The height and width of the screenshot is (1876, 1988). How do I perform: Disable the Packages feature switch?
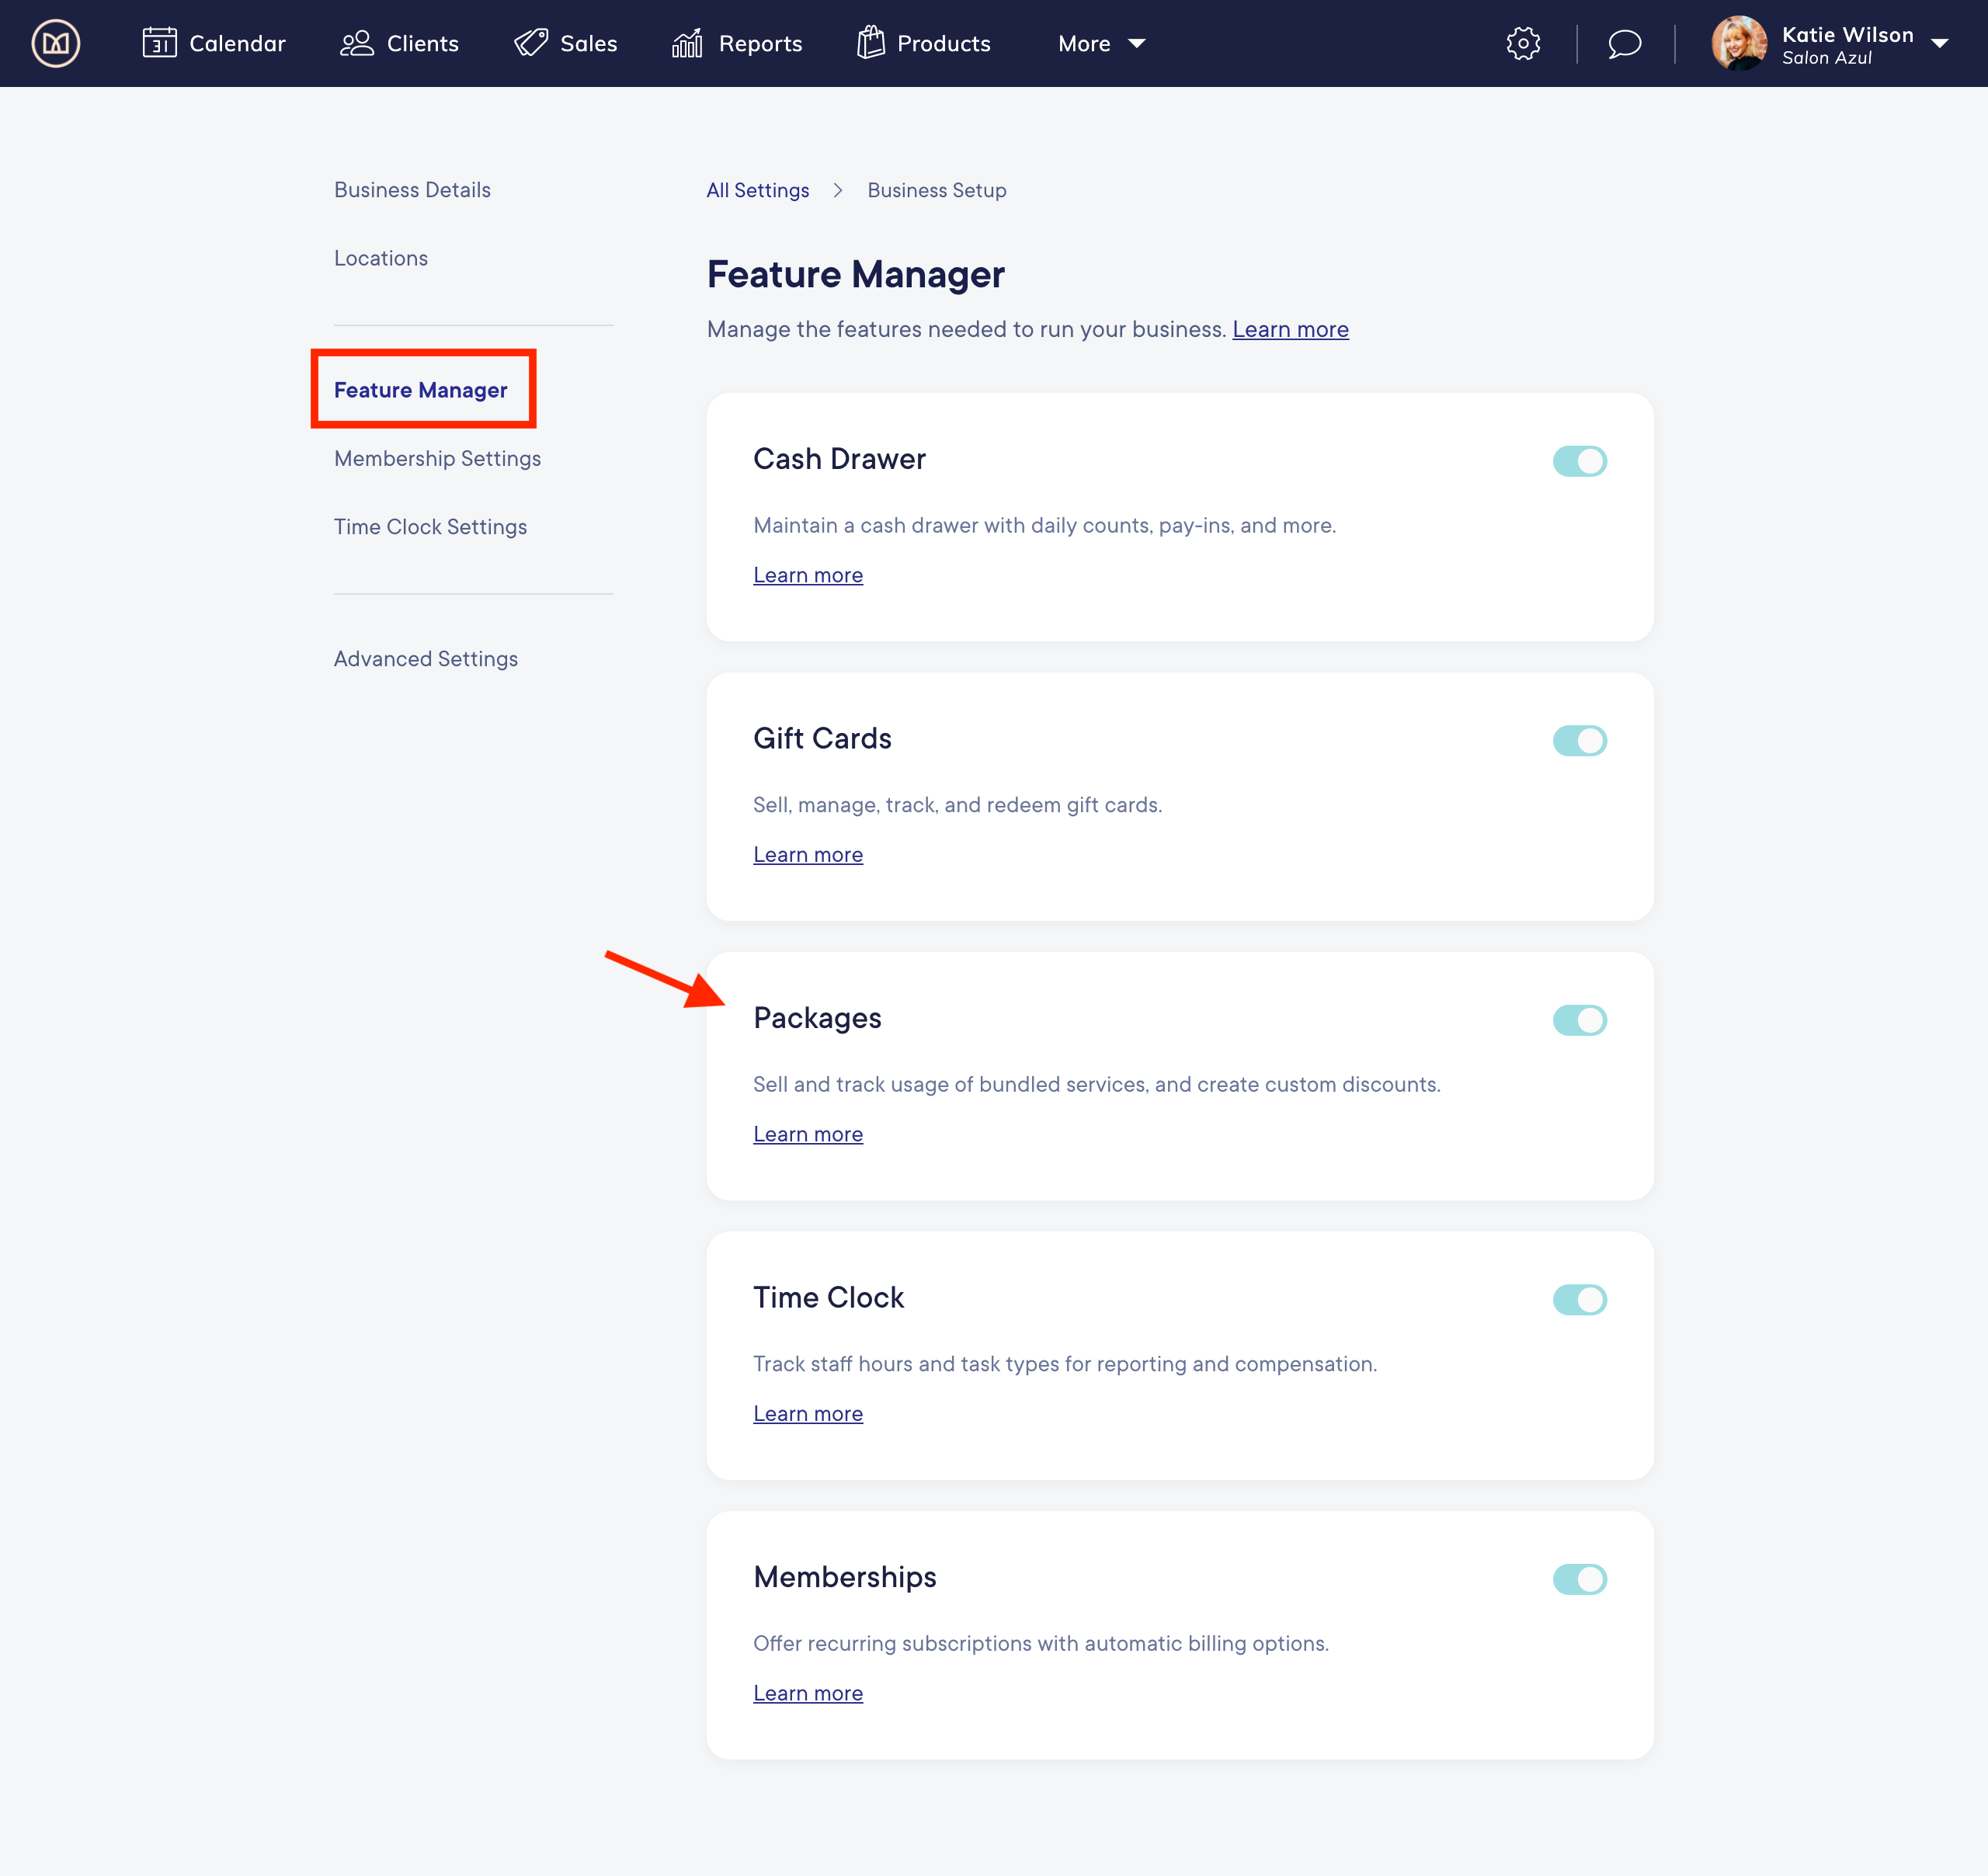tap(1580, 1020)
